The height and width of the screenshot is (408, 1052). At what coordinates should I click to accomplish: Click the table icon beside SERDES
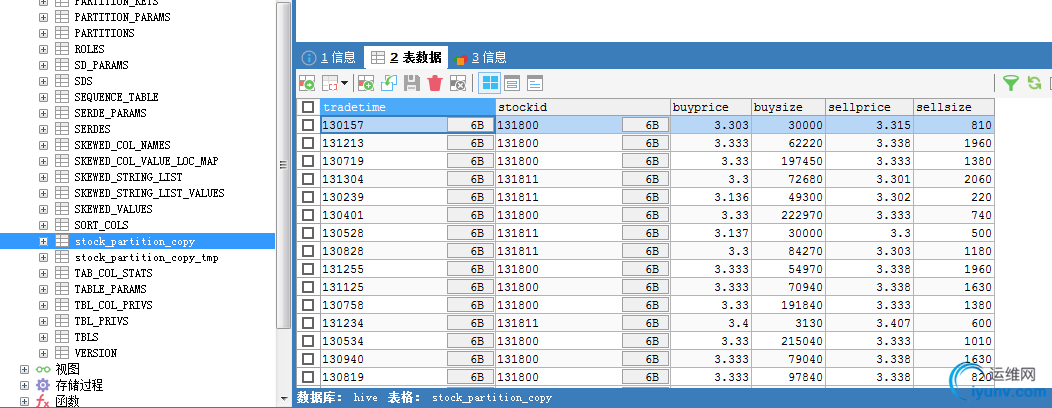click(x=62, y=129)
